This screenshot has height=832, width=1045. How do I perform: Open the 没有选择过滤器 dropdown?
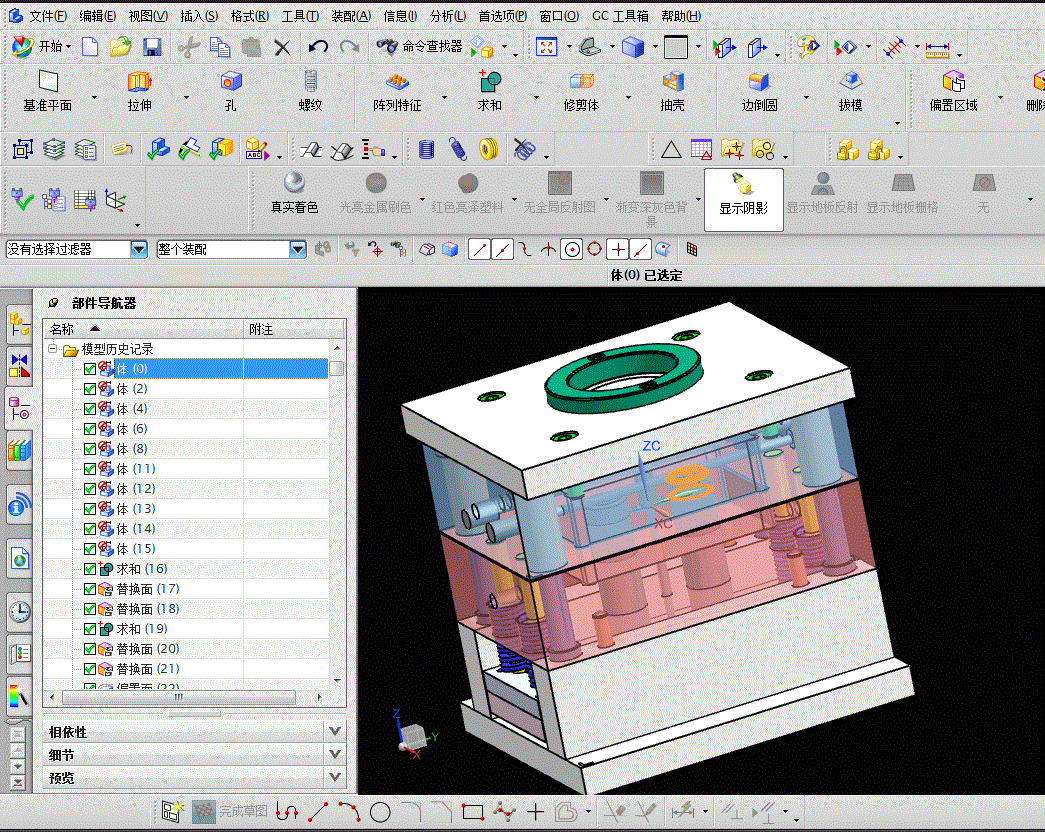coord(139,249)
